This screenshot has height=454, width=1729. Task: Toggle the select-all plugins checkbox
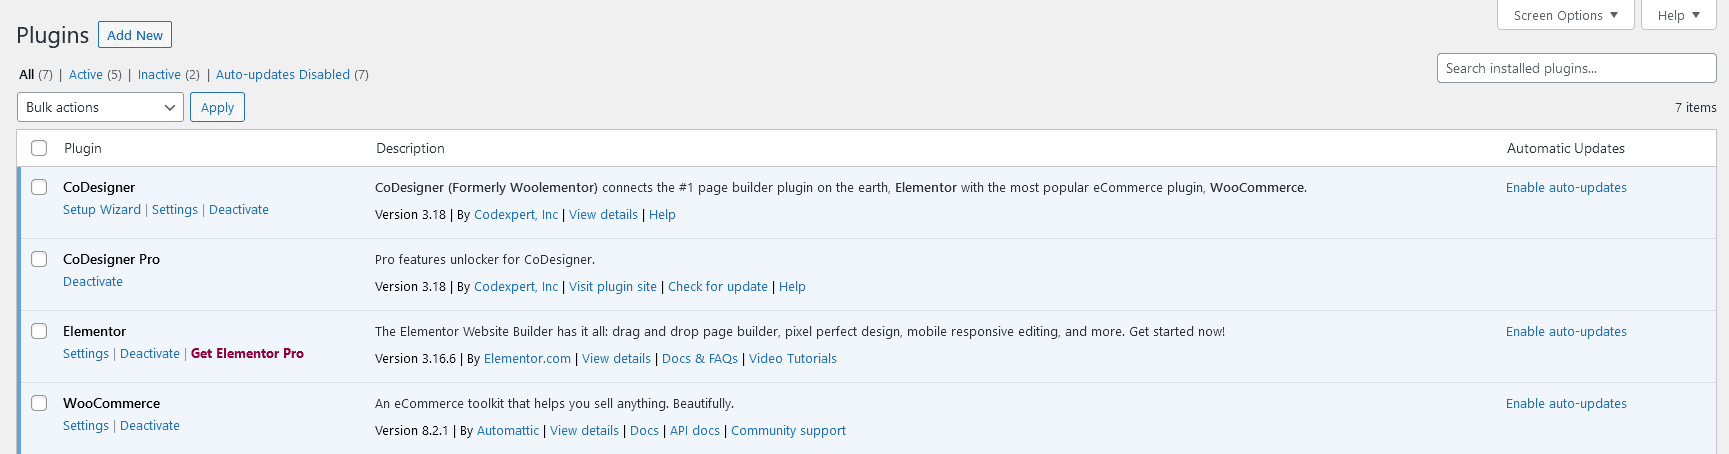39,148
